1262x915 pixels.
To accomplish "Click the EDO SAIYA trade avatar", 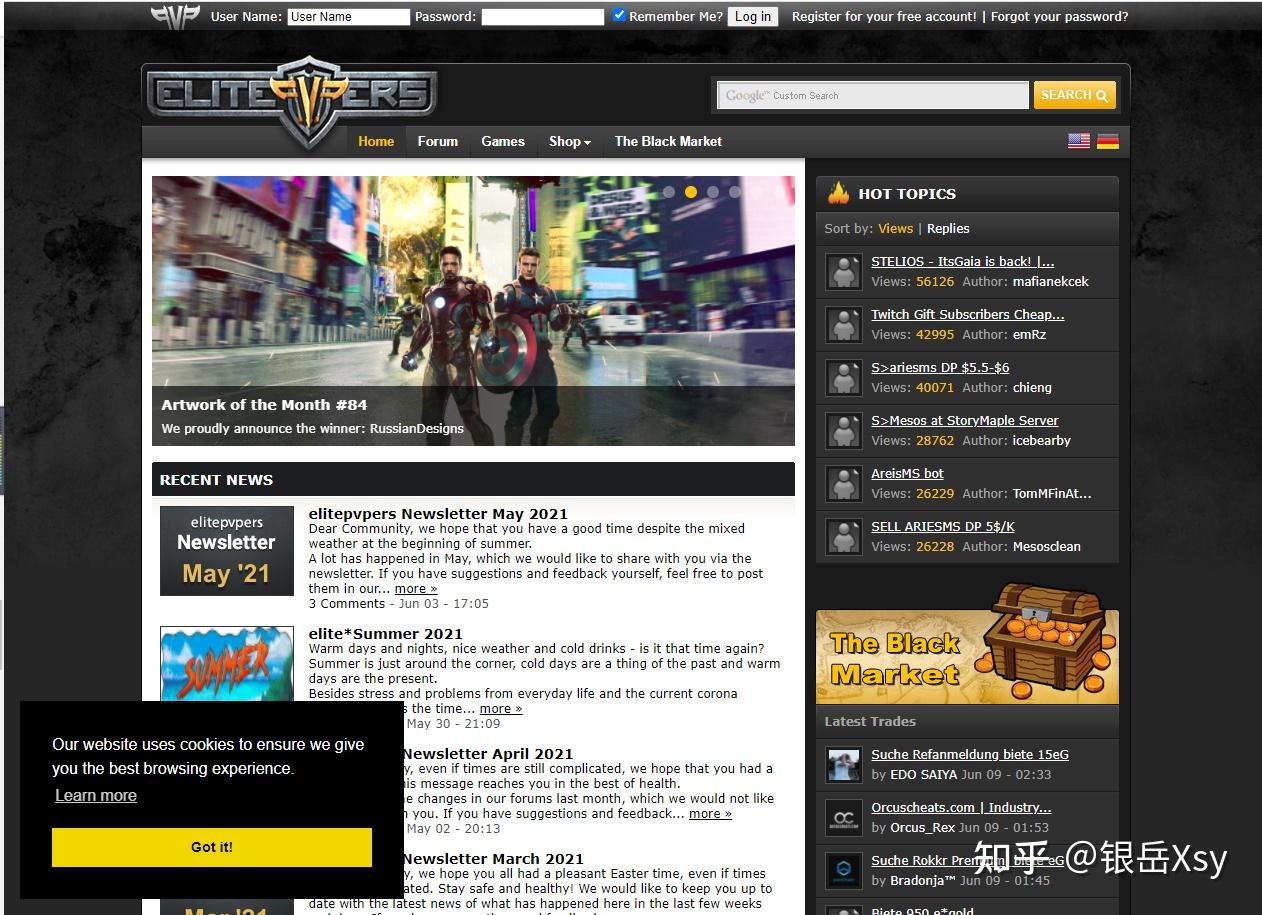I will coord(843,764).
